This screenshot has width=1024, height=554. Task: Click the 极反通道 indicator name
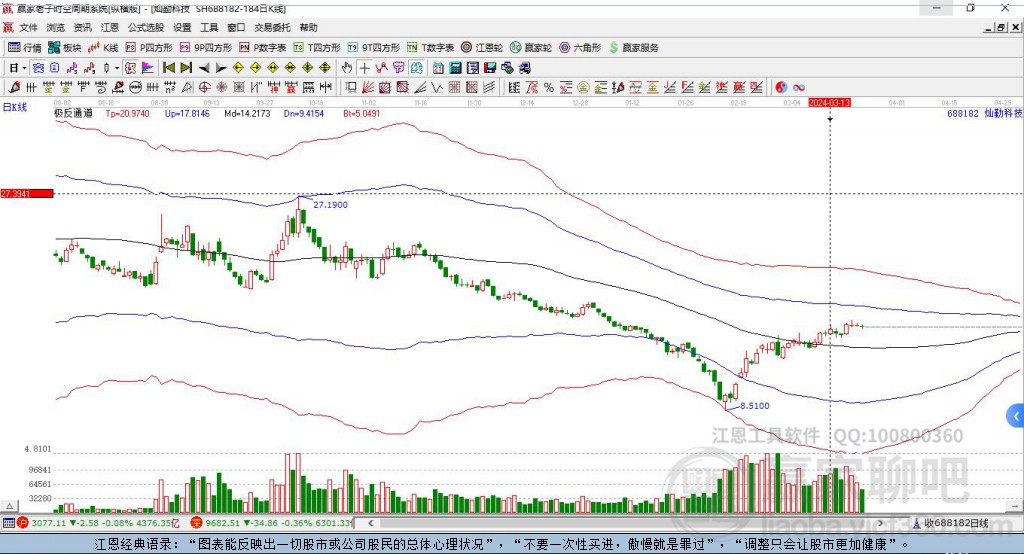click(x=73, y=113)
